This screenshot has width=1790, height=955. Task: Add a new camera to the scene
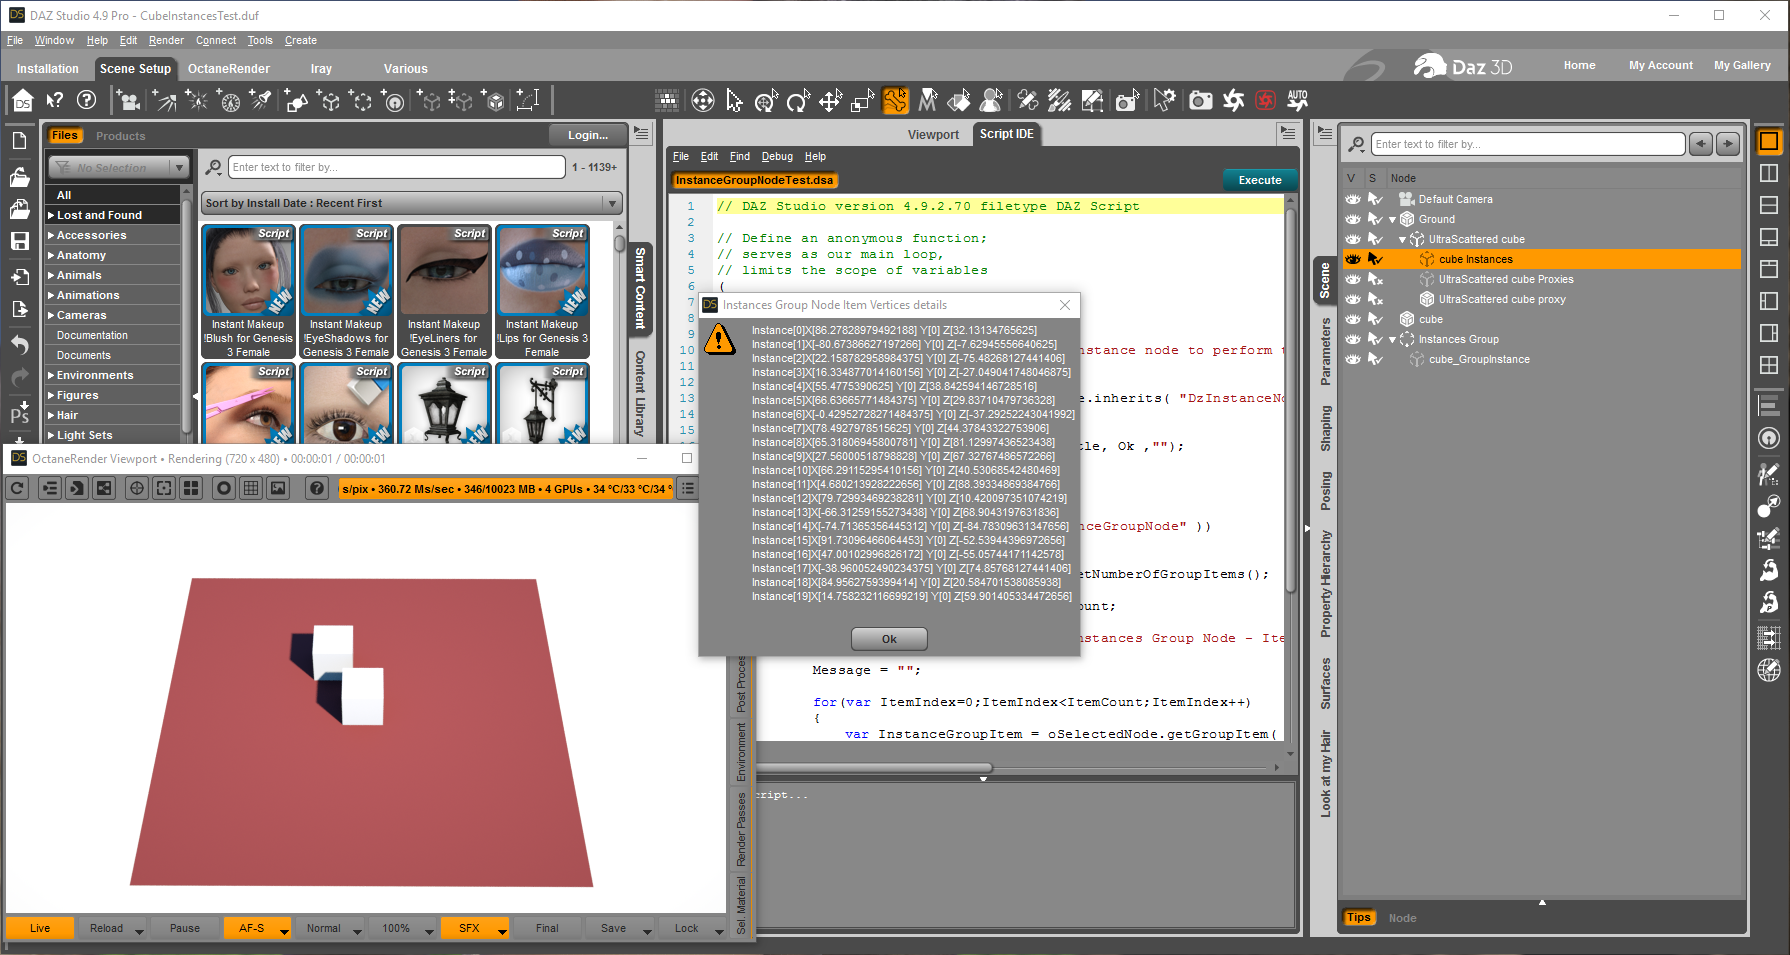pos(128,100)
